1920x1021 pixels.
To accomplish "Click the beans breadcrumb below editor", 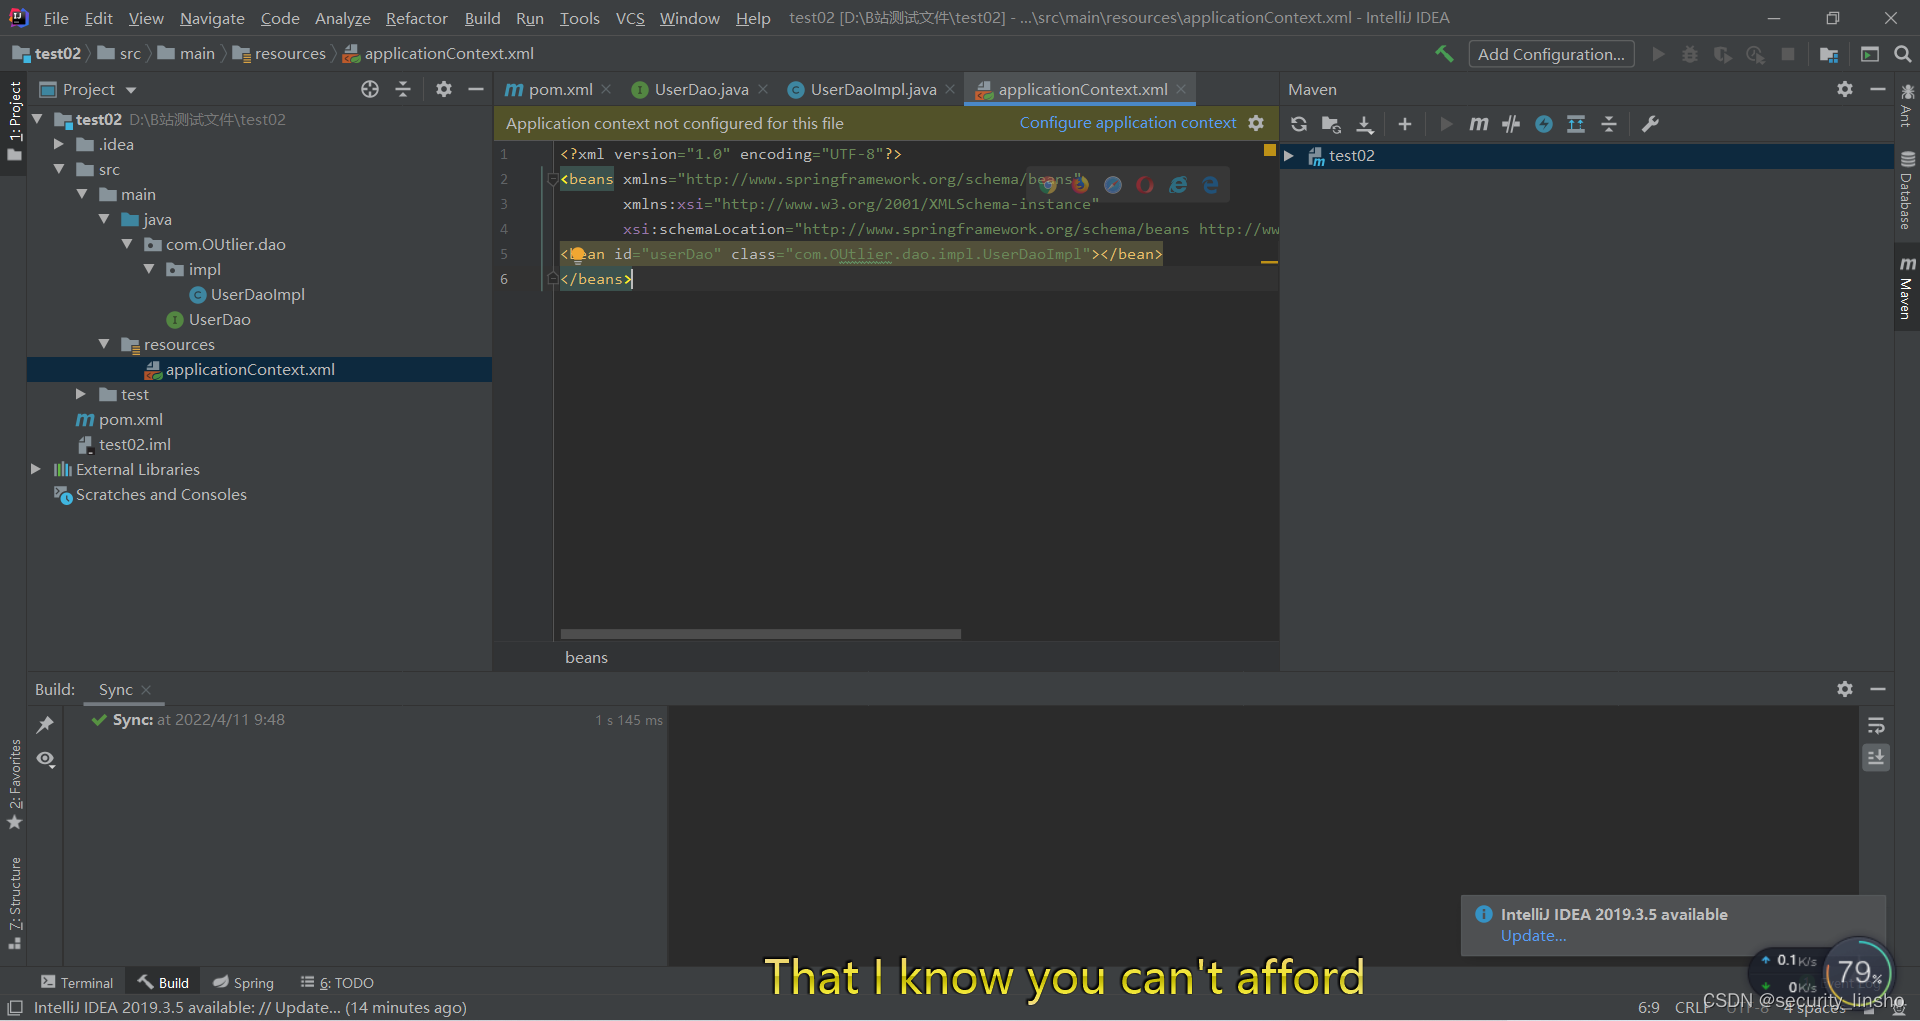I will coord(586,657).
